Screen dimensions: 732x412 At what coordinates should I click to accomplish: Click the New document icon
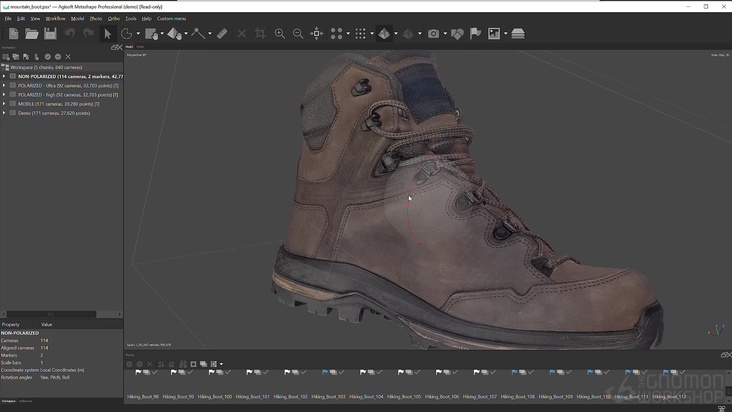[x=14, y=34]
